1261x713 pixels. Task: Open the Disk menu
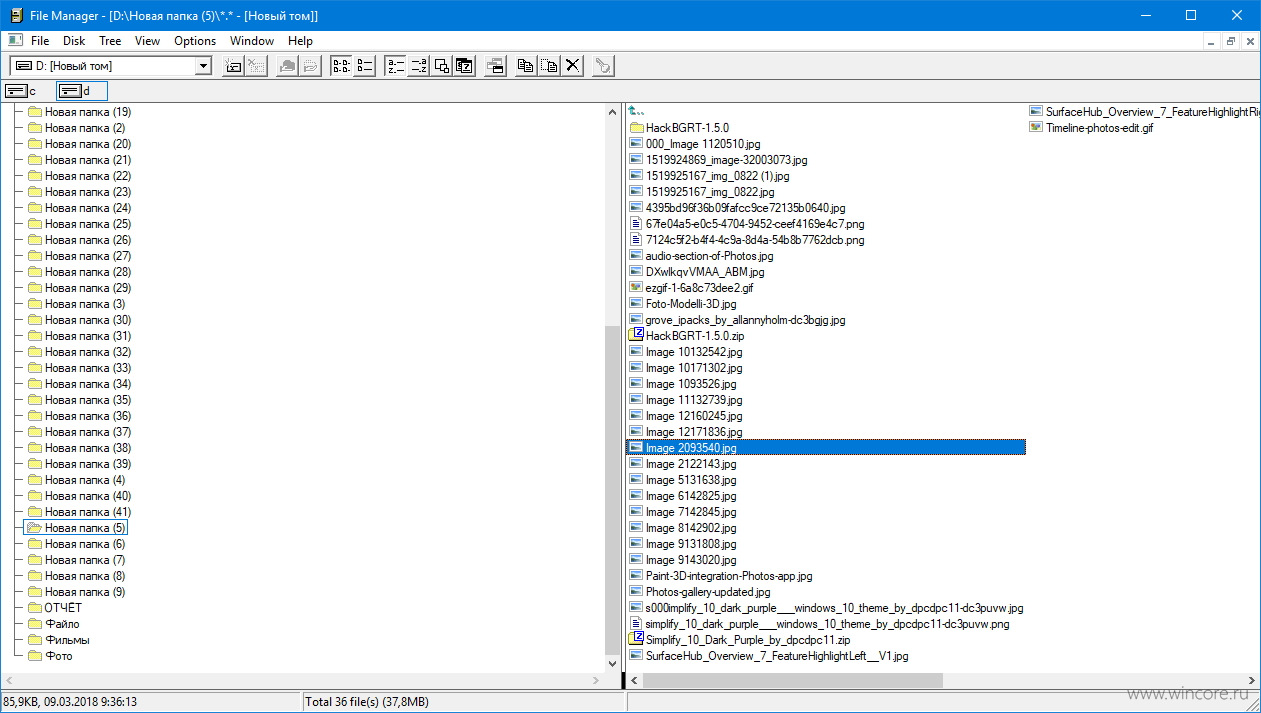point(74,41)
